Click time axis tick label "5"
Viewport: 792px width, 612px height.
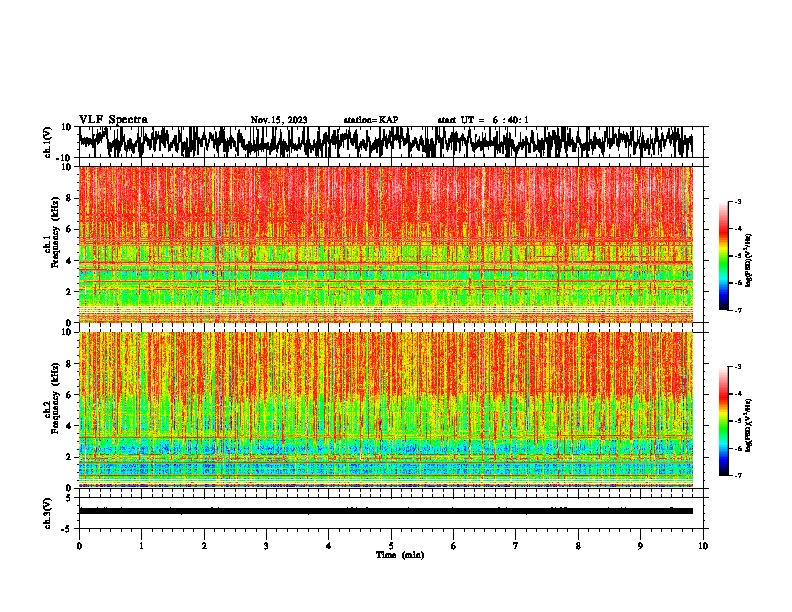[x=391, y=546]
